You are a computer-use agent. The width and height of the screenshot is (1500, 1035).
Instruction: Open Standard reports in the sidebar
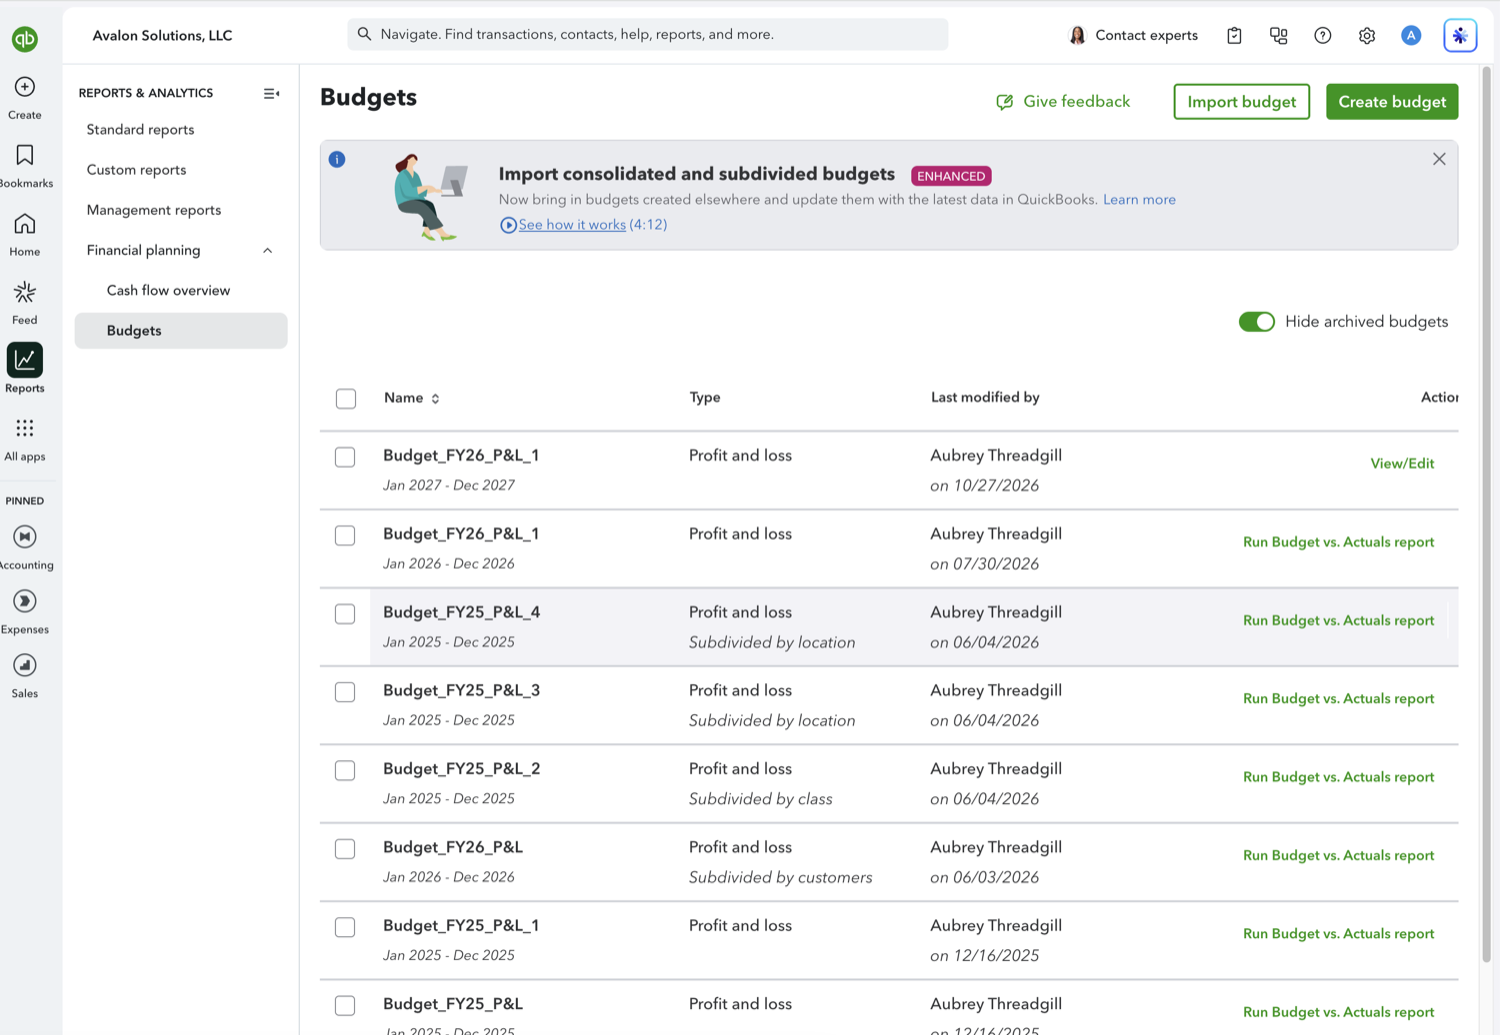pyautogui.click(x=141, y=130)
